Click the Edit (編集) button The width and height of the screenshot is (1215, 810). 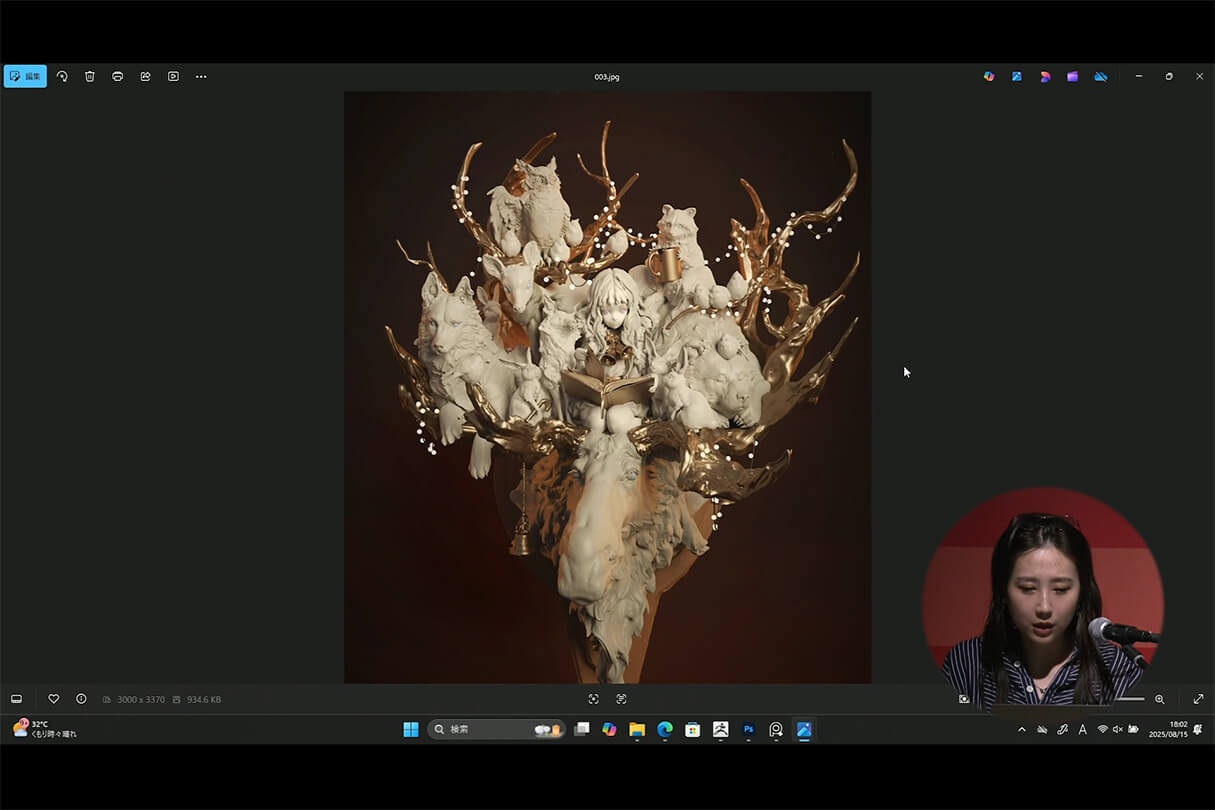point(26,76)
